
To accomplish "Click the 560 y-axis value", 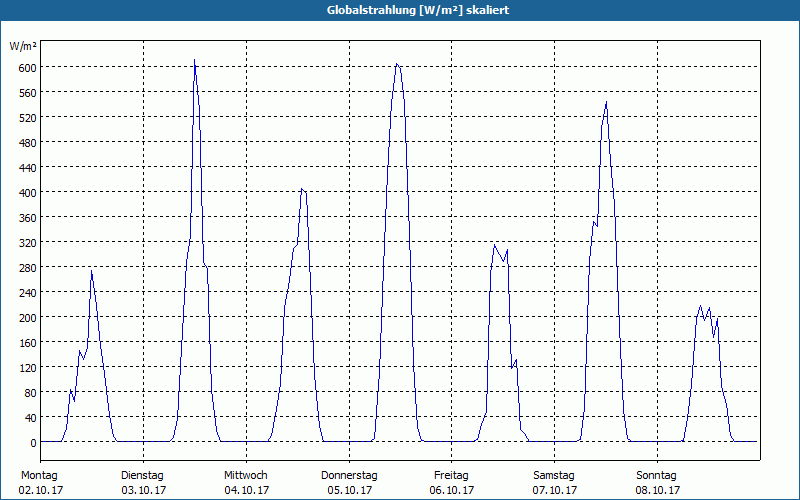I will 26,93.
